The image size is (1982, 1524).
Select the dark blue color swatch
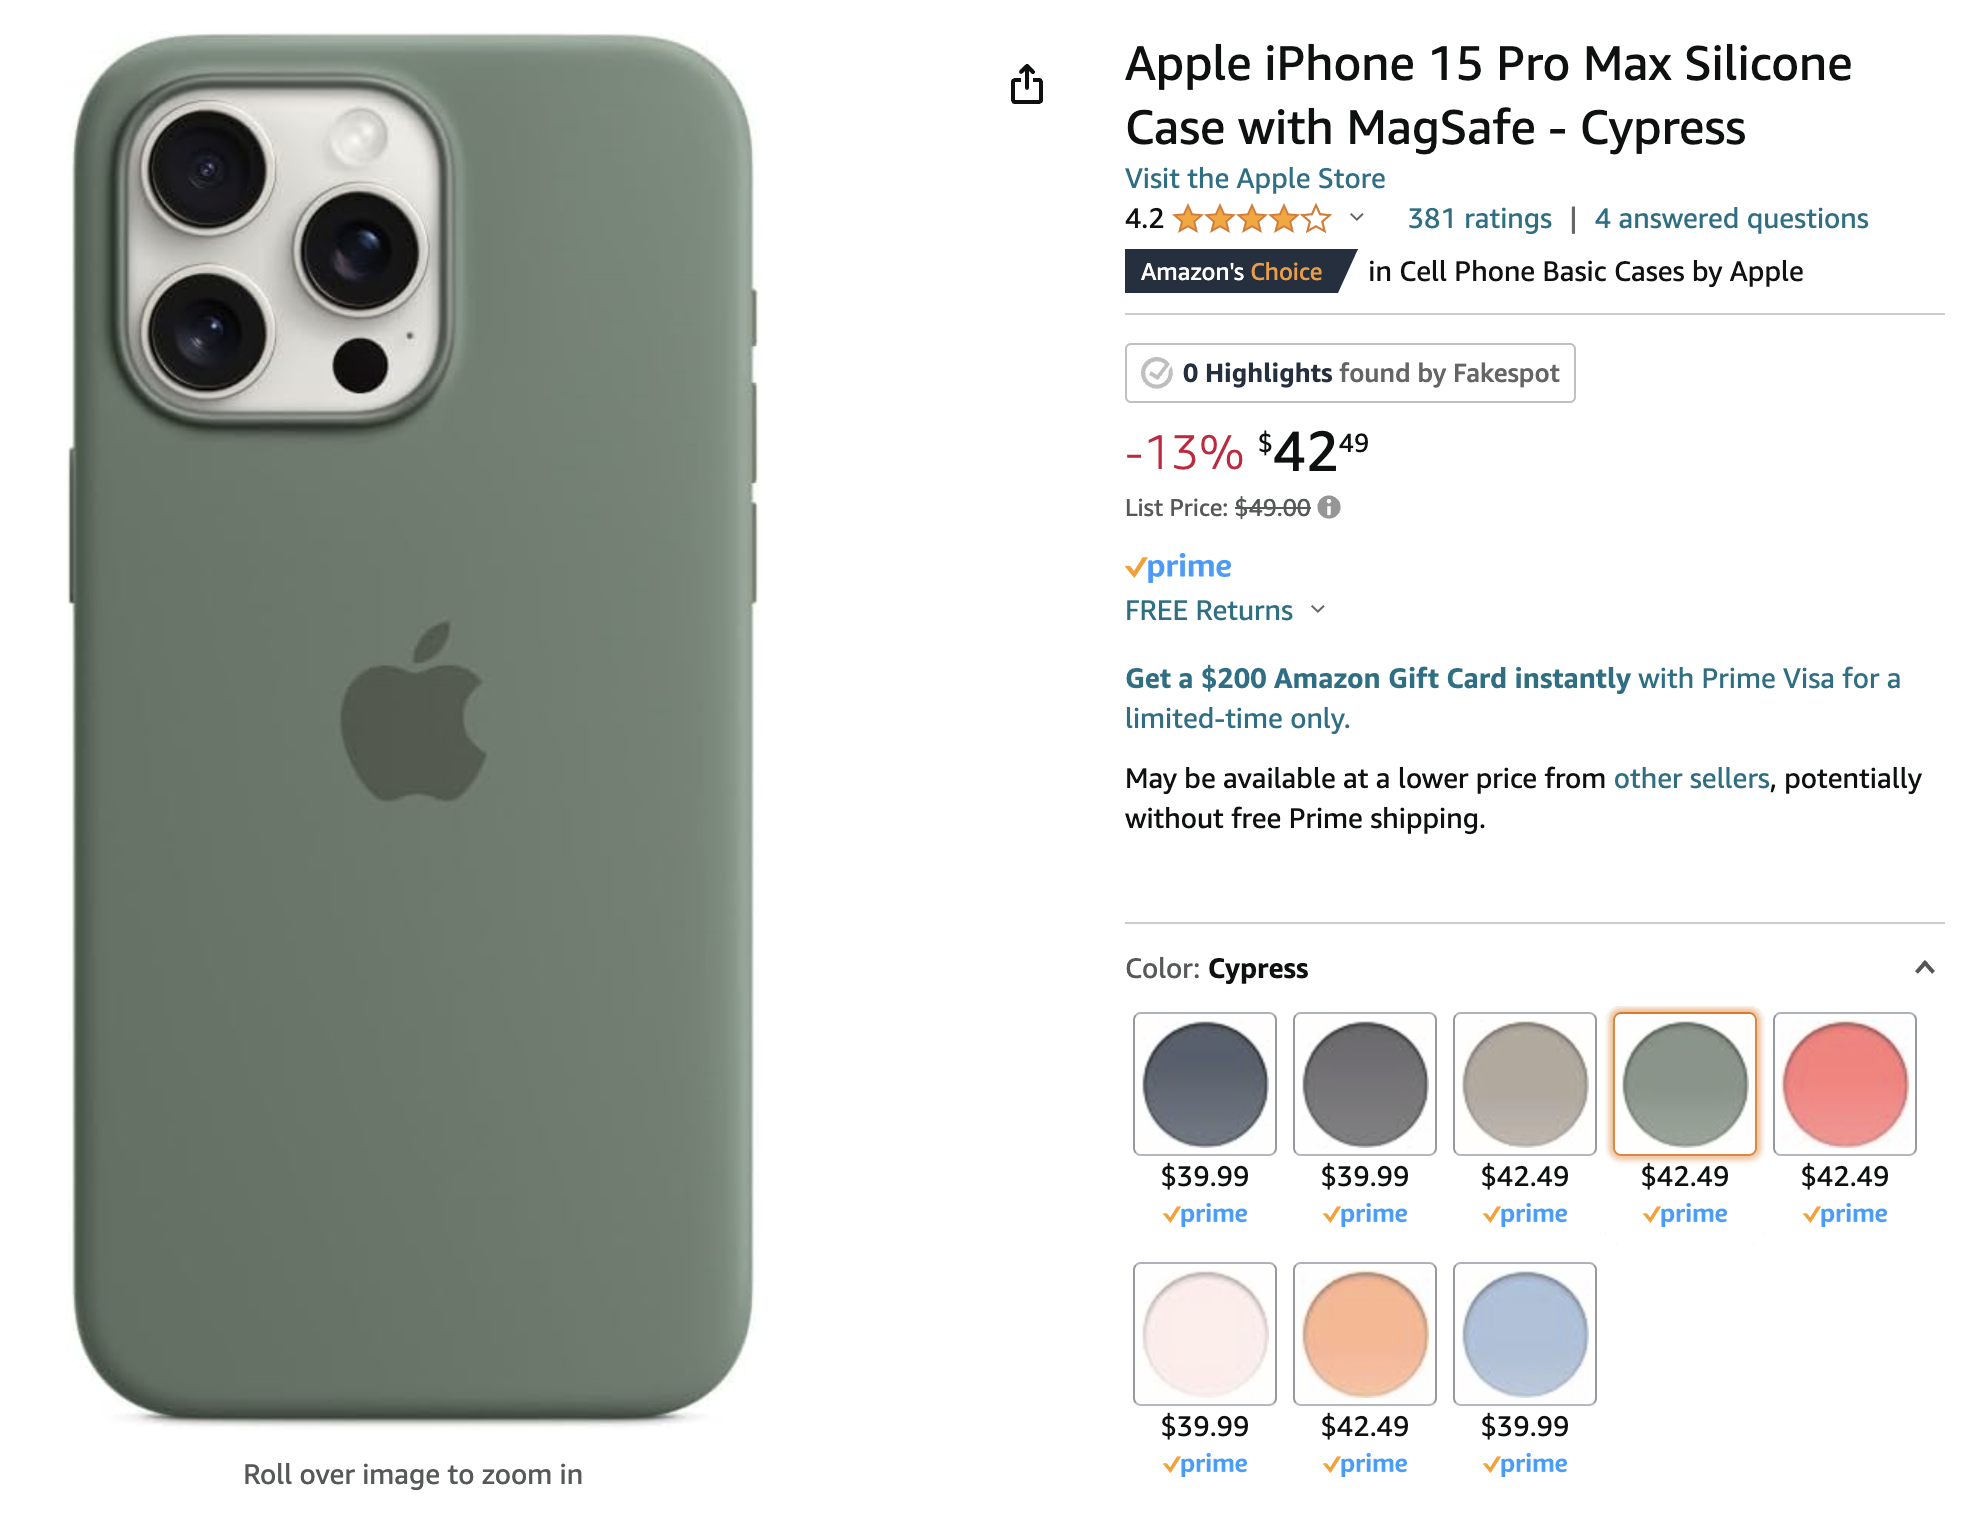coord(1204,1084)
